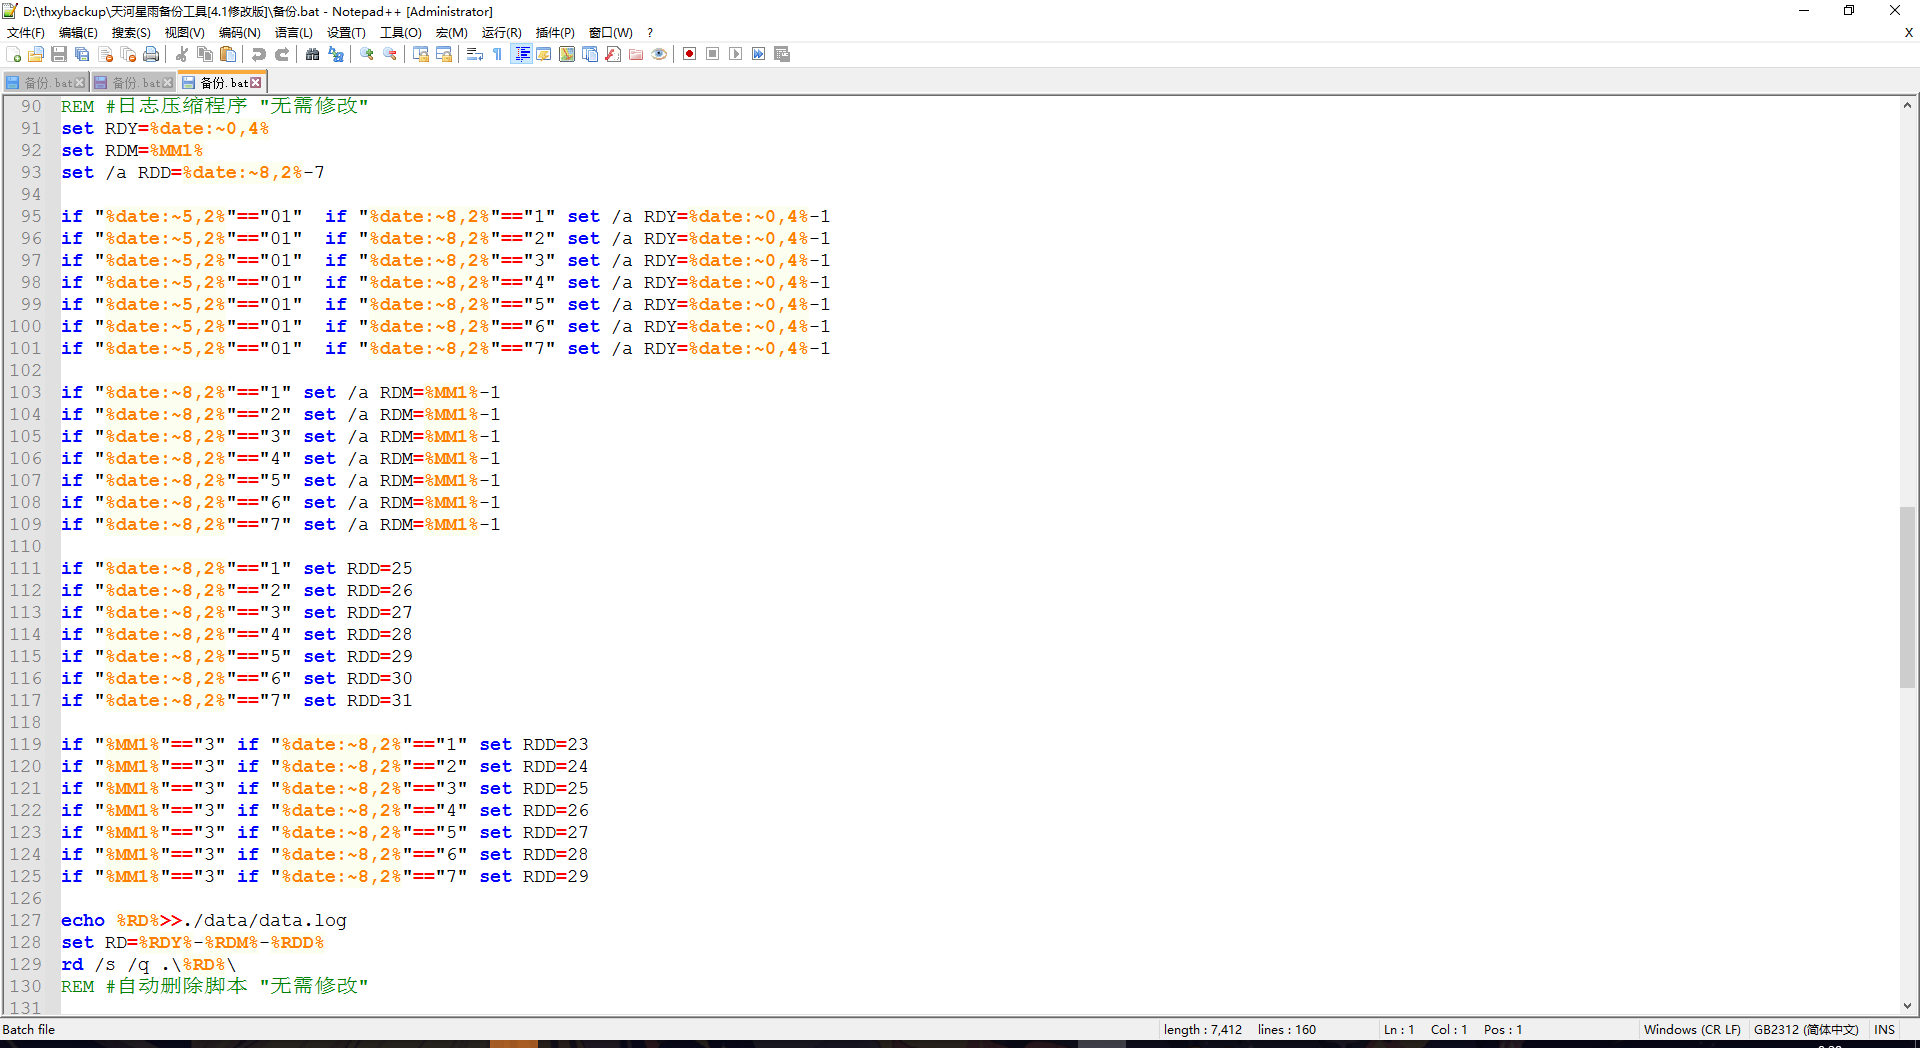Create a new file from the toolbar

pyautogui.click(x=13, y=54)
